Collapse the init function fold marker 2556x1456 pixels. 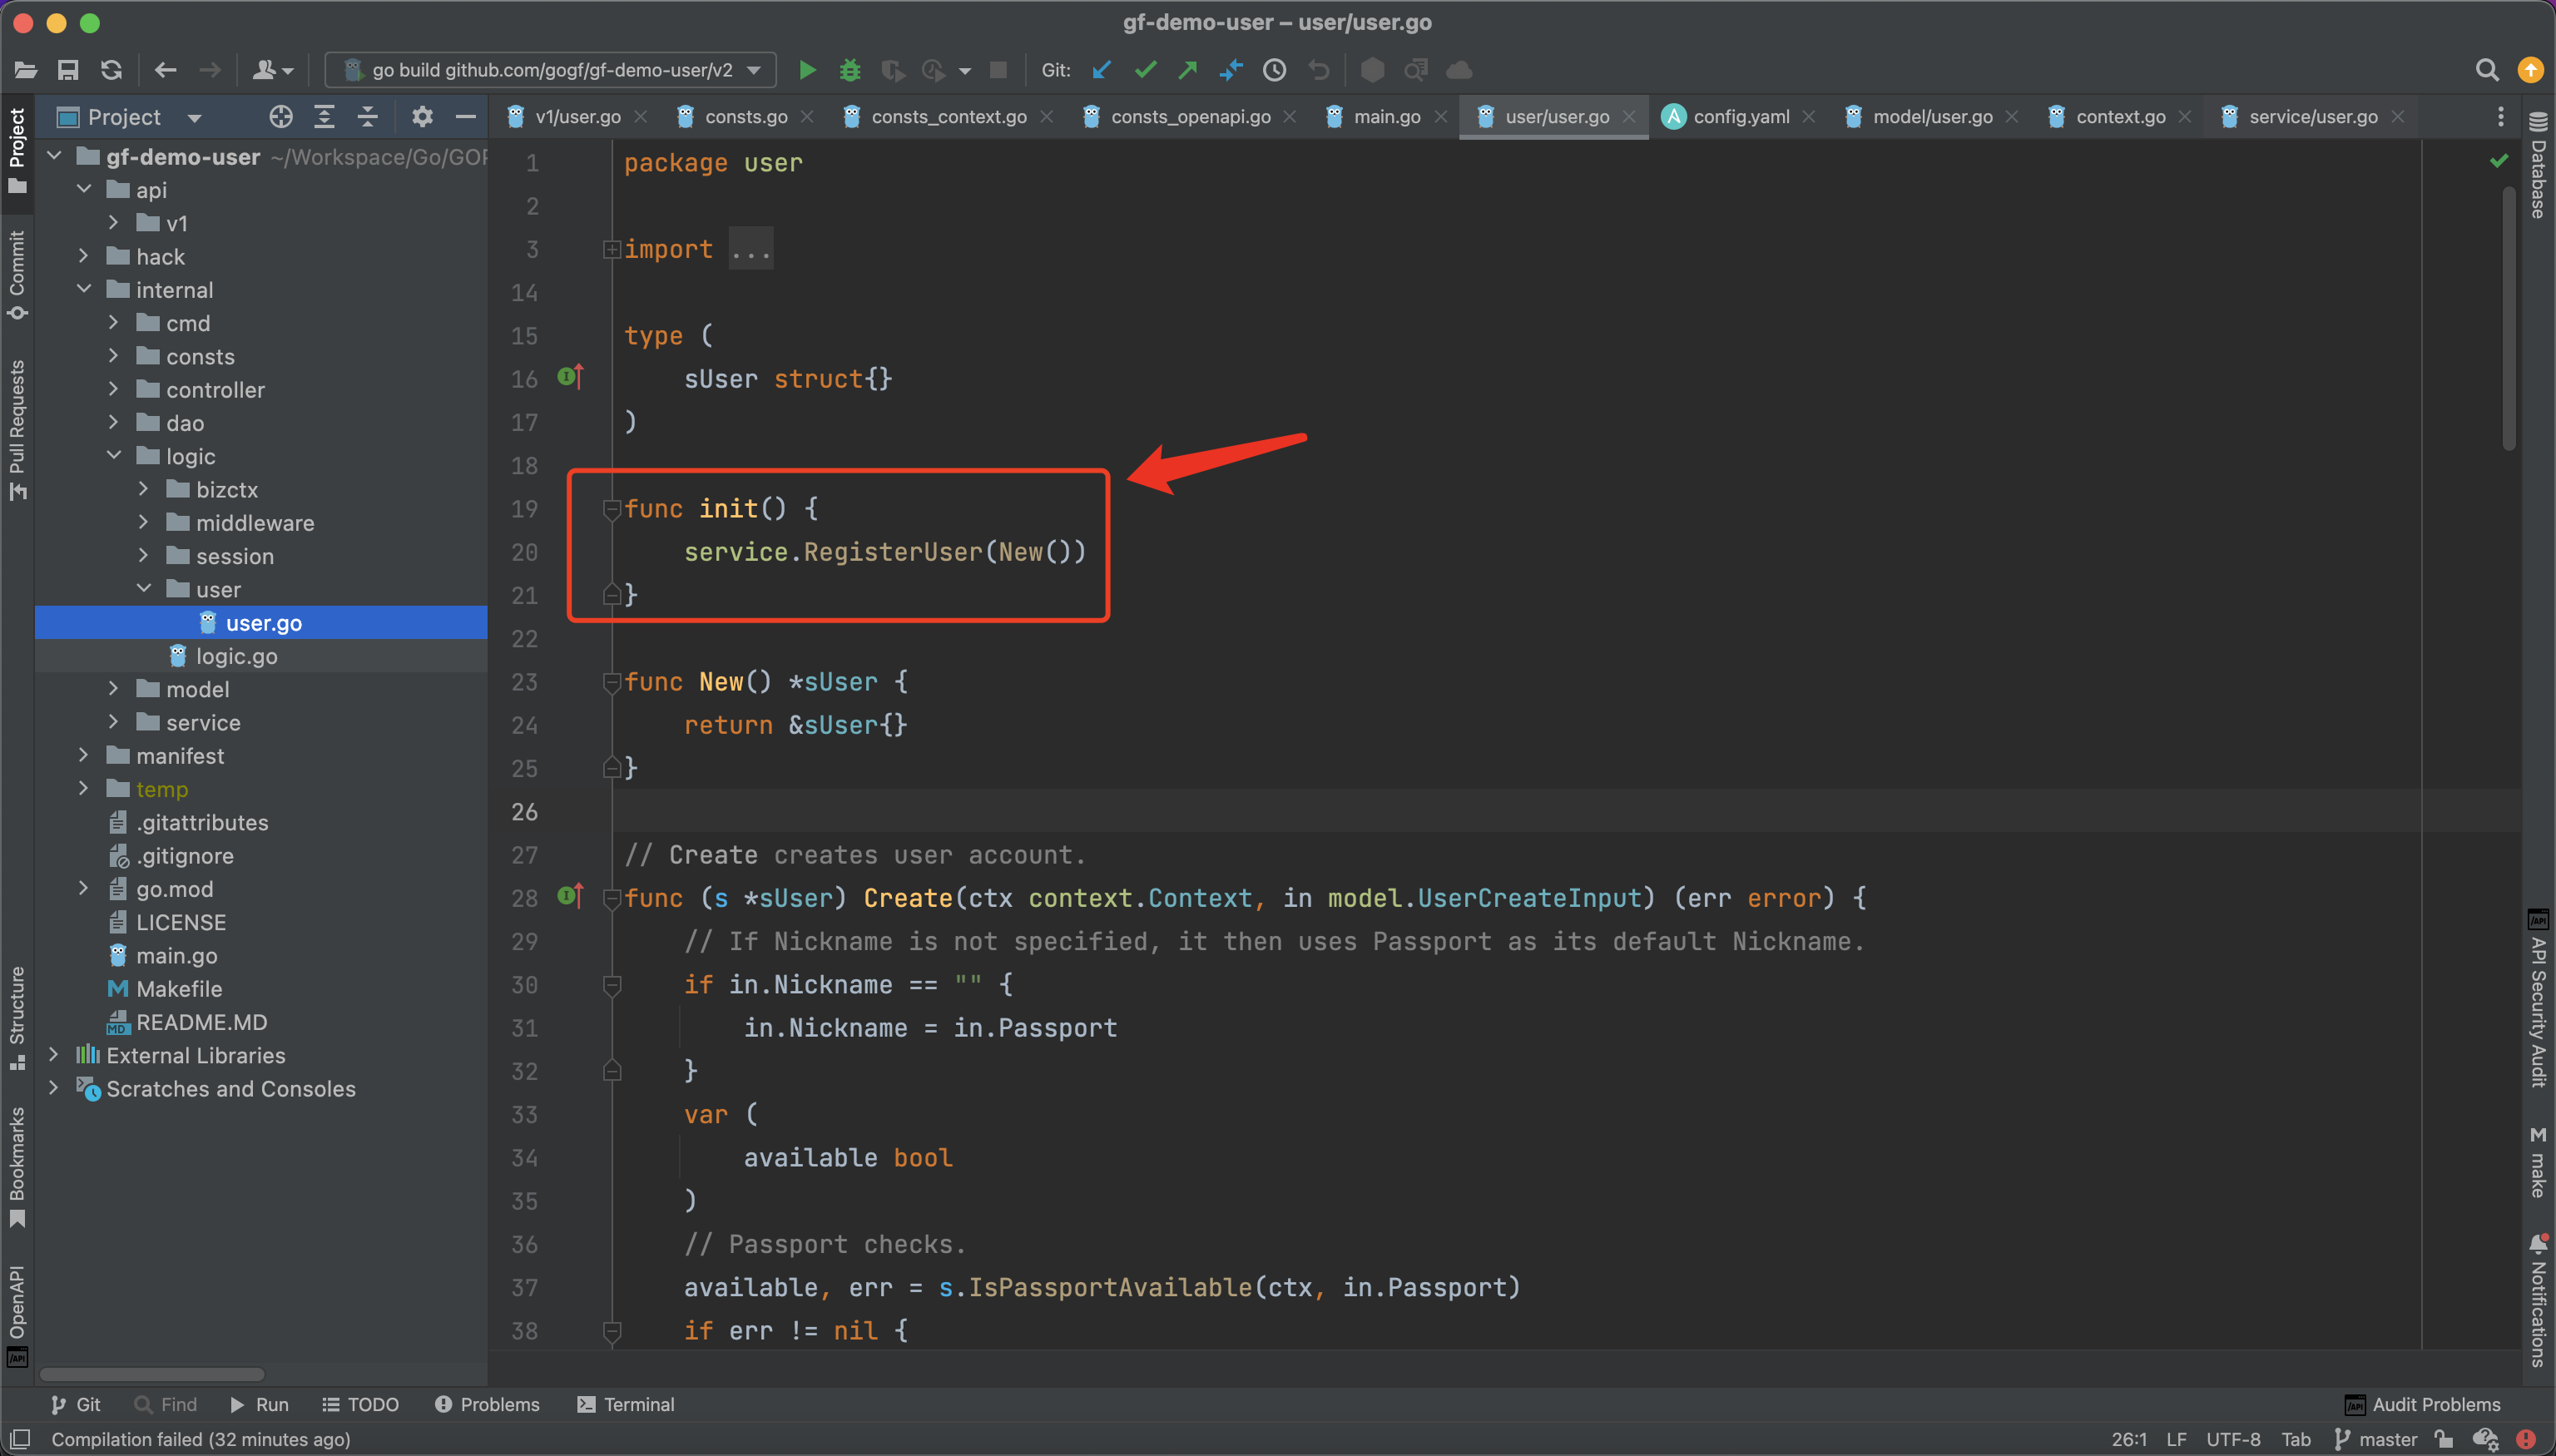click(x=612, y=509)
